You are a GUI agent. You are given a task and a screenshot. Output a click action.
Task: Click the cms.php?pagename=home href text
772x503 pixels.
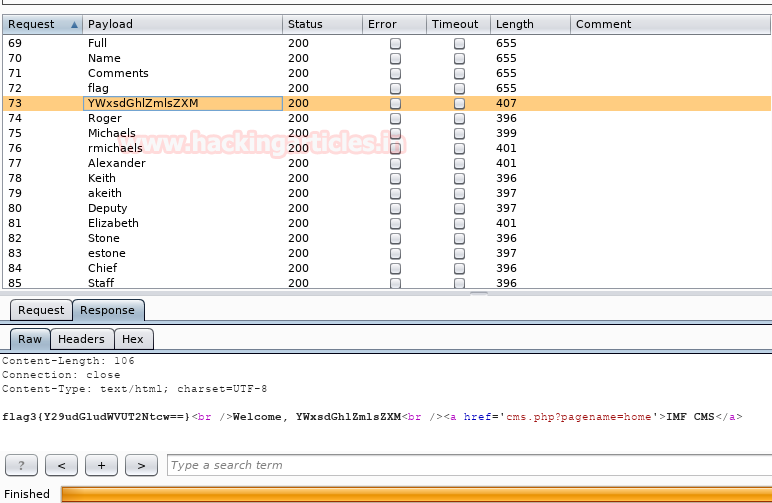579,417
